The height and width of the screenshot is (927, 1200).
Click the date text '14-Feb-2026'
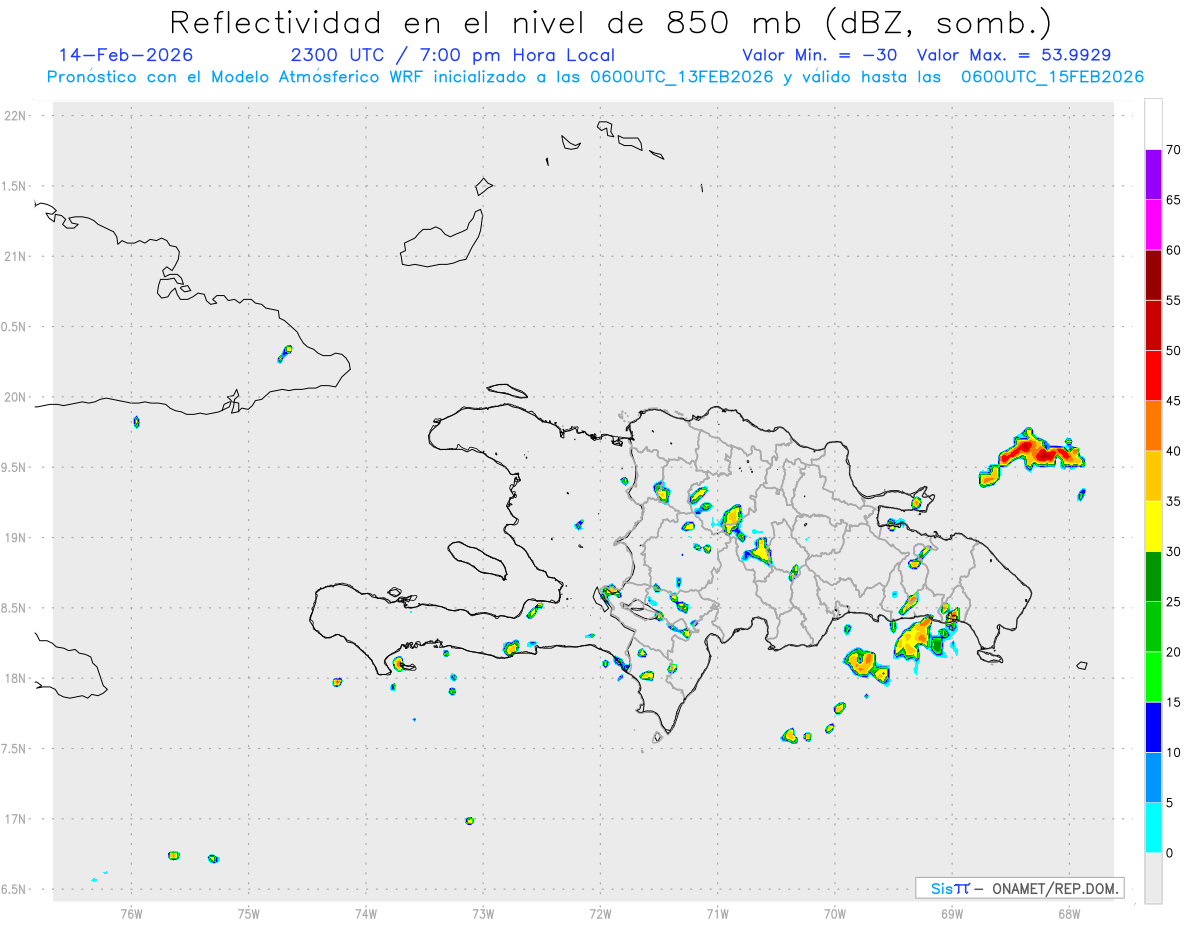coord(126,55)
